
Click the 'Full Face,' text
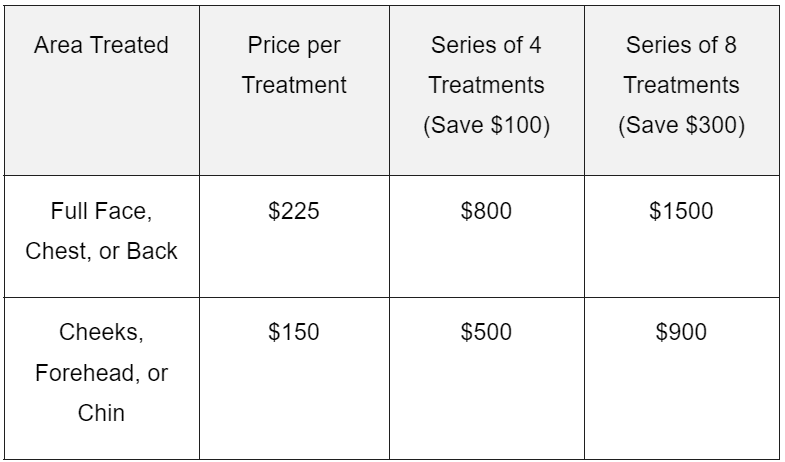(101, 211)
